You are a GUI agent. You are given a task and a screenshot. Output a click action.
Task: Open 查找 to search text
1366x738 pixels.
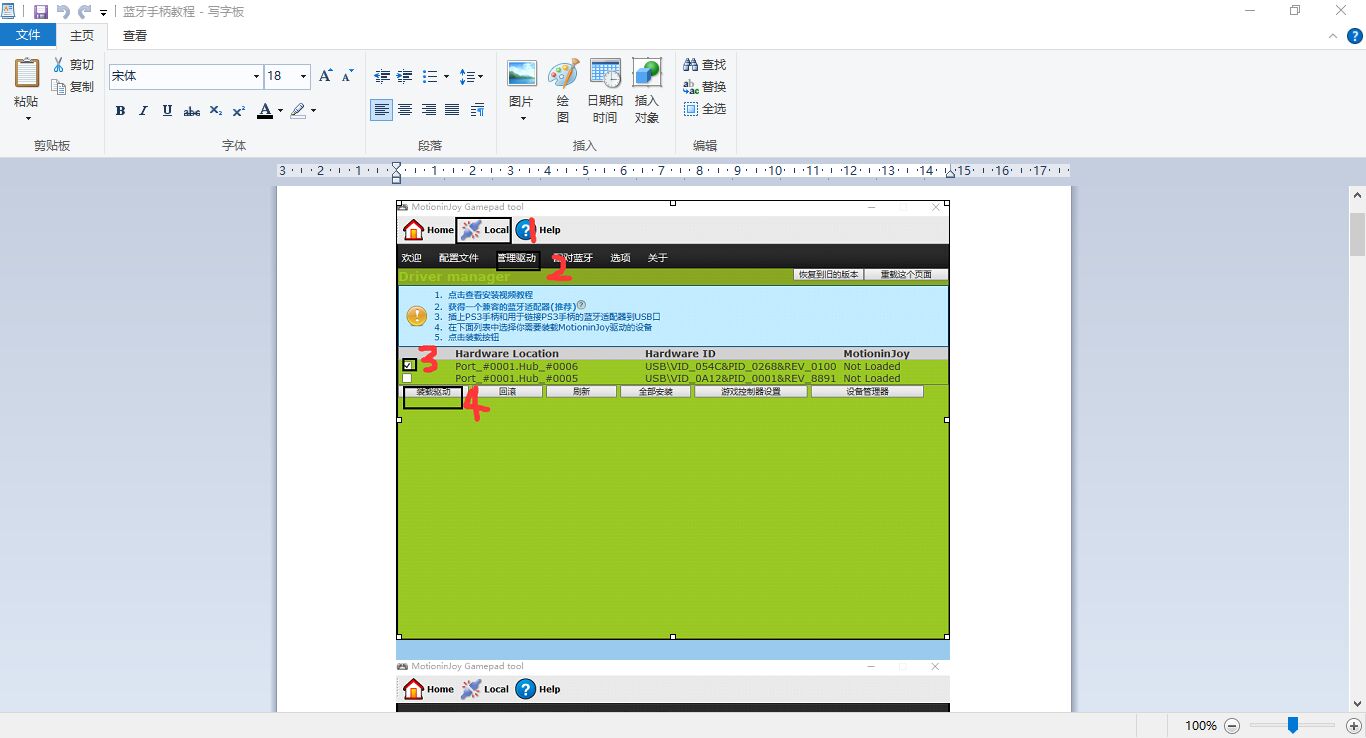tap(705, 65)
